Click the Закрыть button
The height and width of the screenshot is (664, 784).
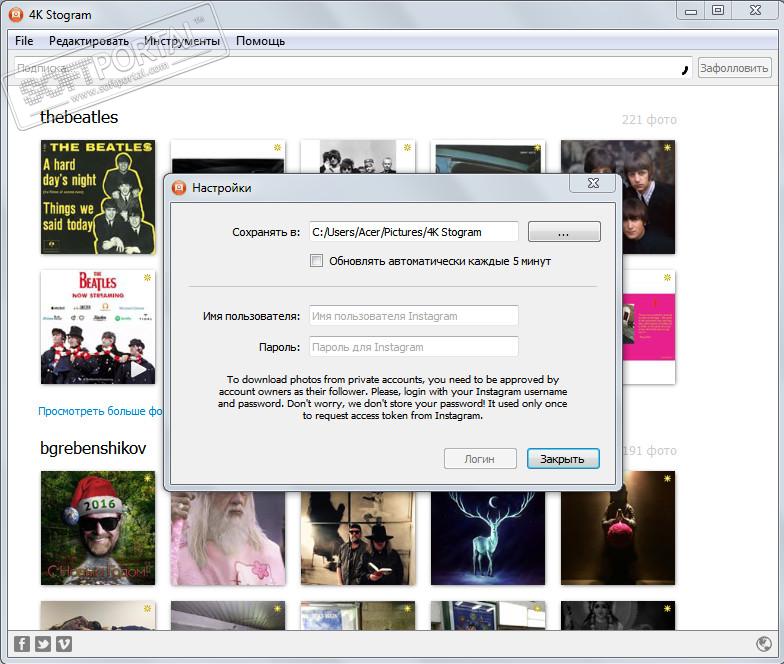pos(562,458)
